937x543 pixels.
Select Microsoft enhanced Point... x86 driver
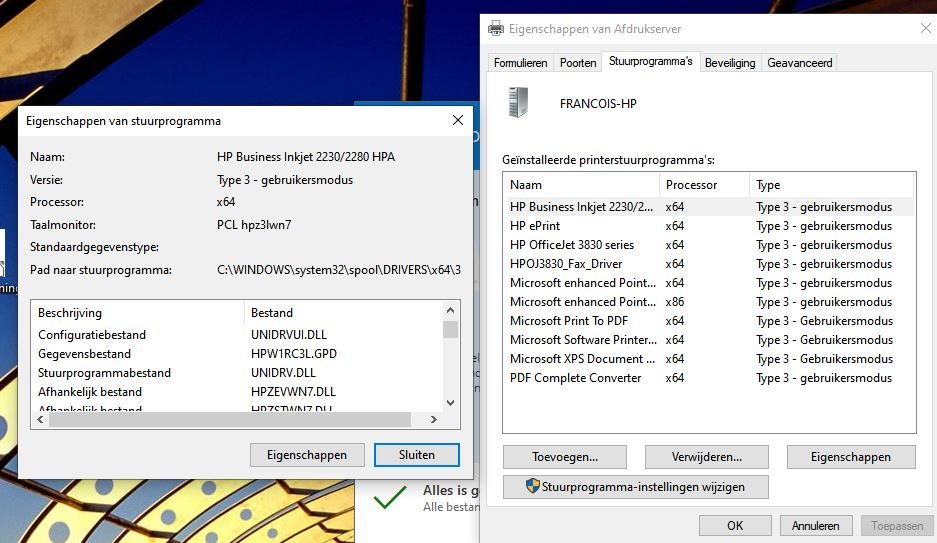(x=709, y=302)
